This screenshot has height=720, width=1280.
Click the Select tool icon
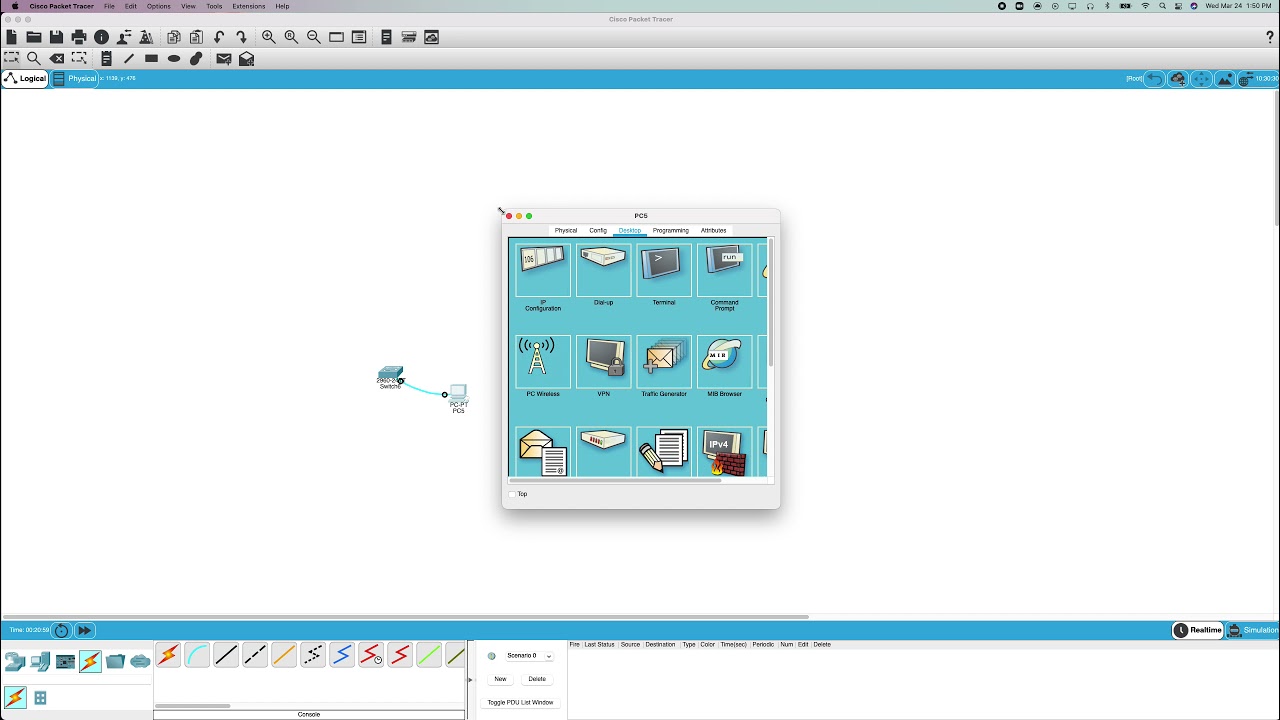[x=12, y=59]
